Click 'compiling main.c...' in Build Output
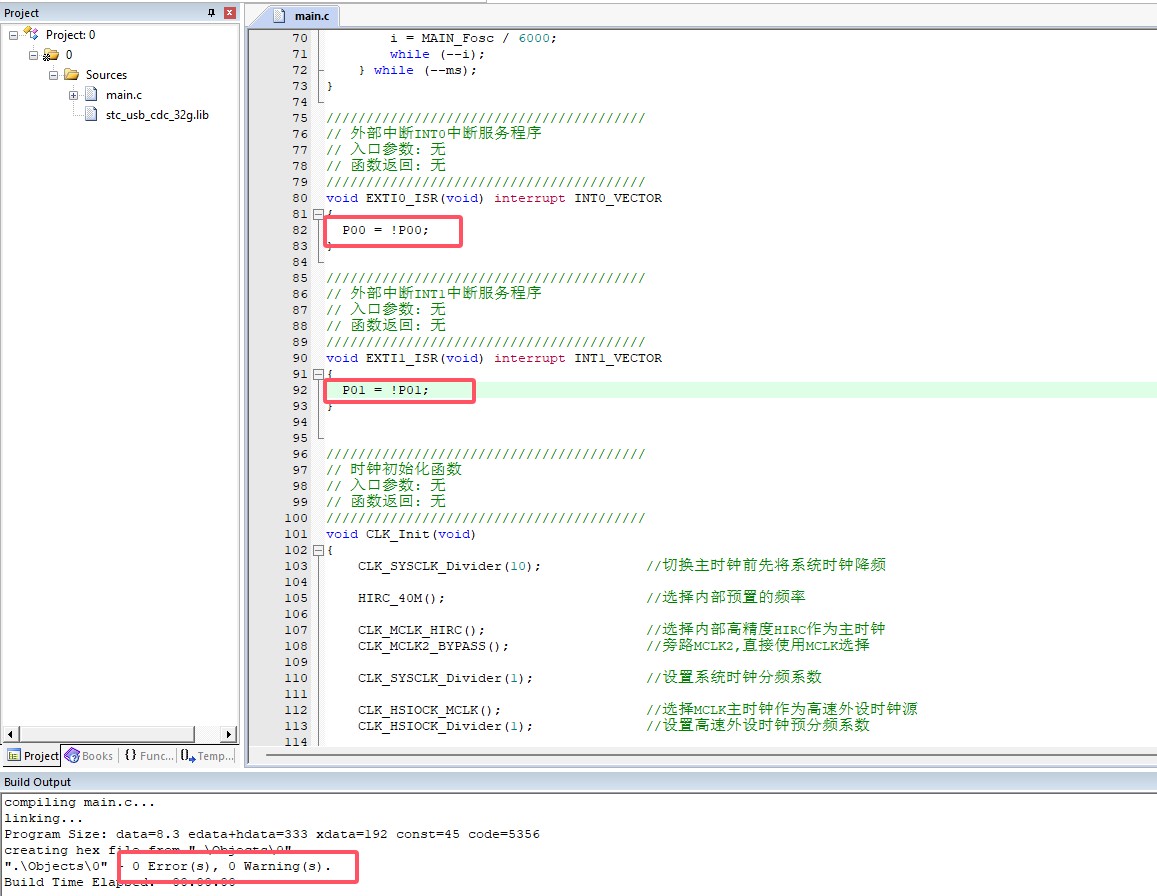 click(80, 802)
